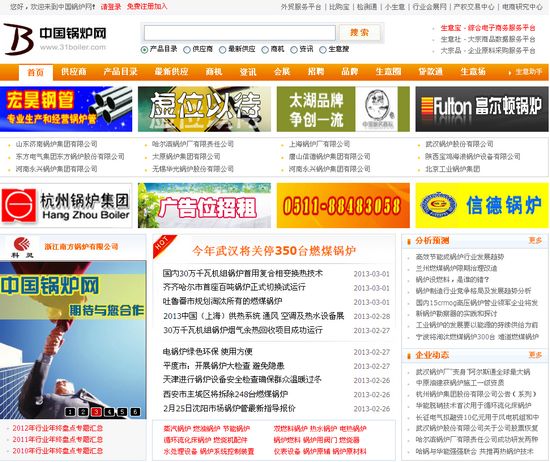Viewport: 550px width, 462px height.
Task: Choose the 资讯 search radio button
Action: pos(294,50)
